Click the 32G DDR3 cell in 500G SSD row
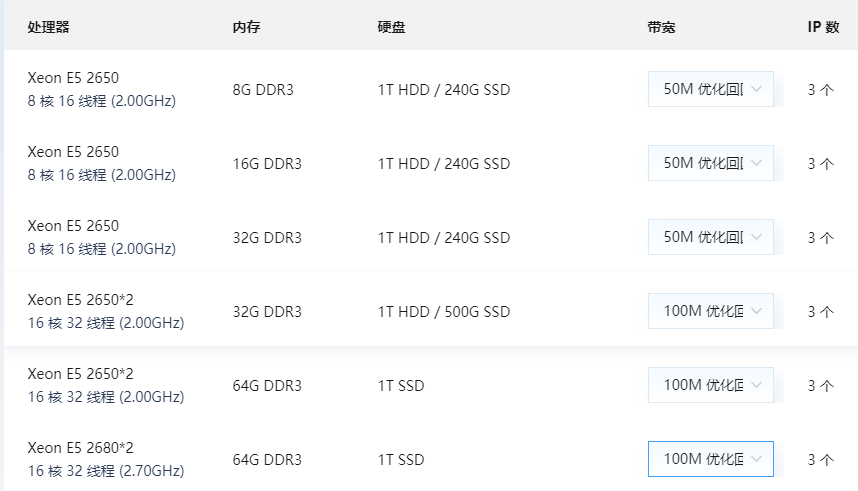This screenshot has width=858, height=491. [267, 311]
